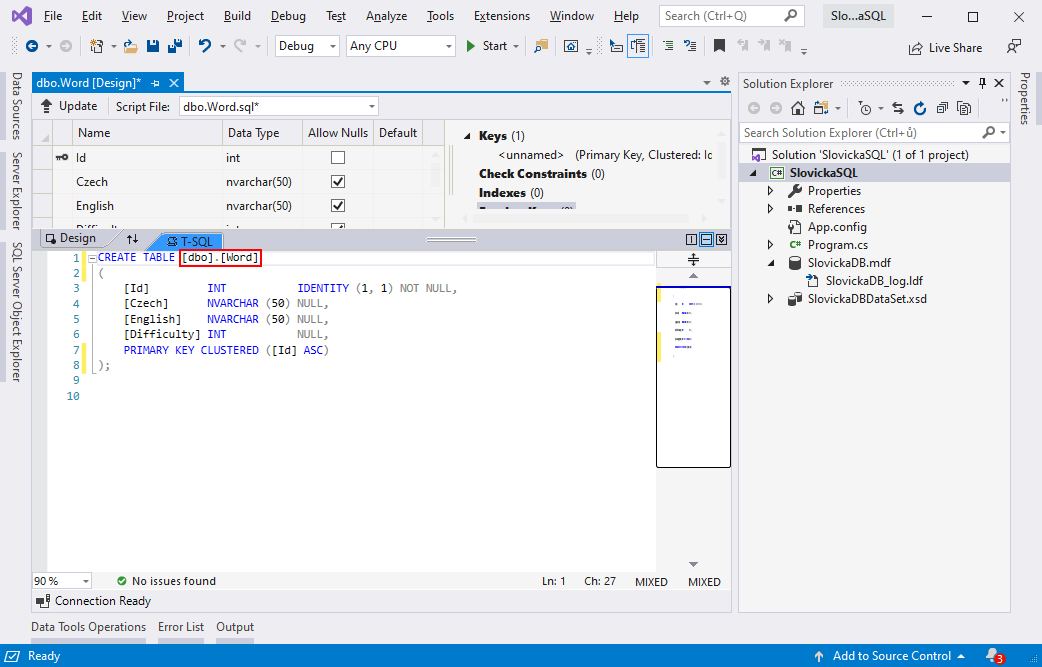Save the current file with the floppy icon
This screenshot has height=667, width=1042.
click(153, 46)
